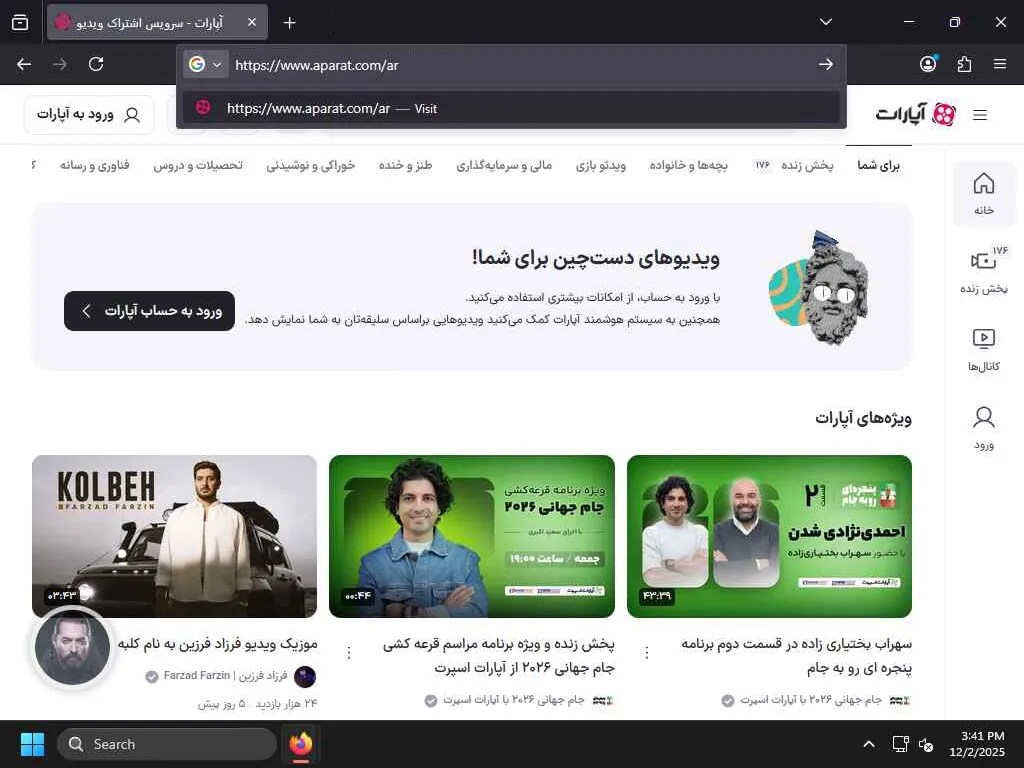The height and width of the screenshot is (768, 1024).
Task: Select the ویدئو بازی category tab
Action: click(601, 165)
